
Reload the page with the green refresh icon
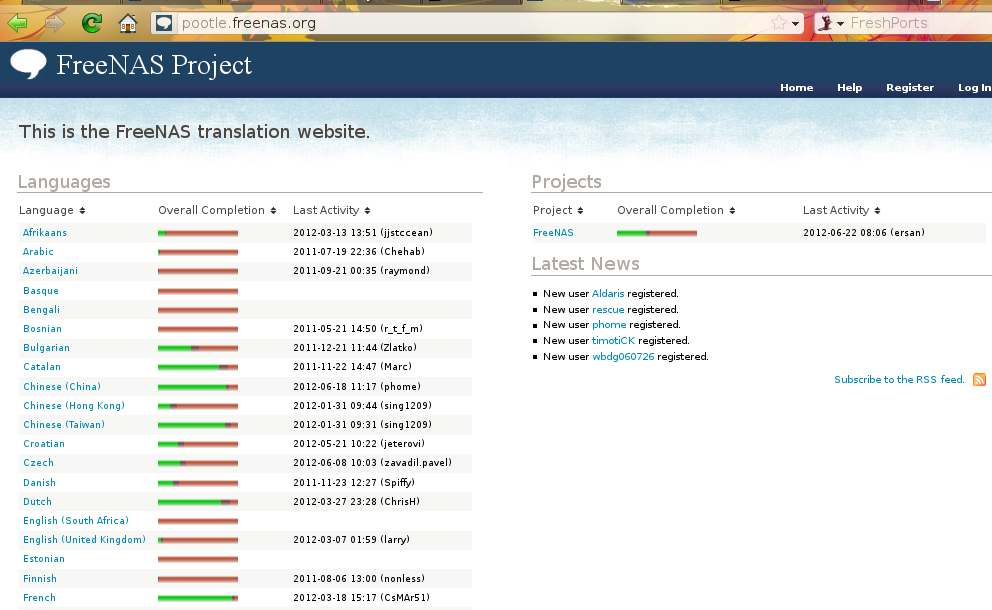point(92,23)
